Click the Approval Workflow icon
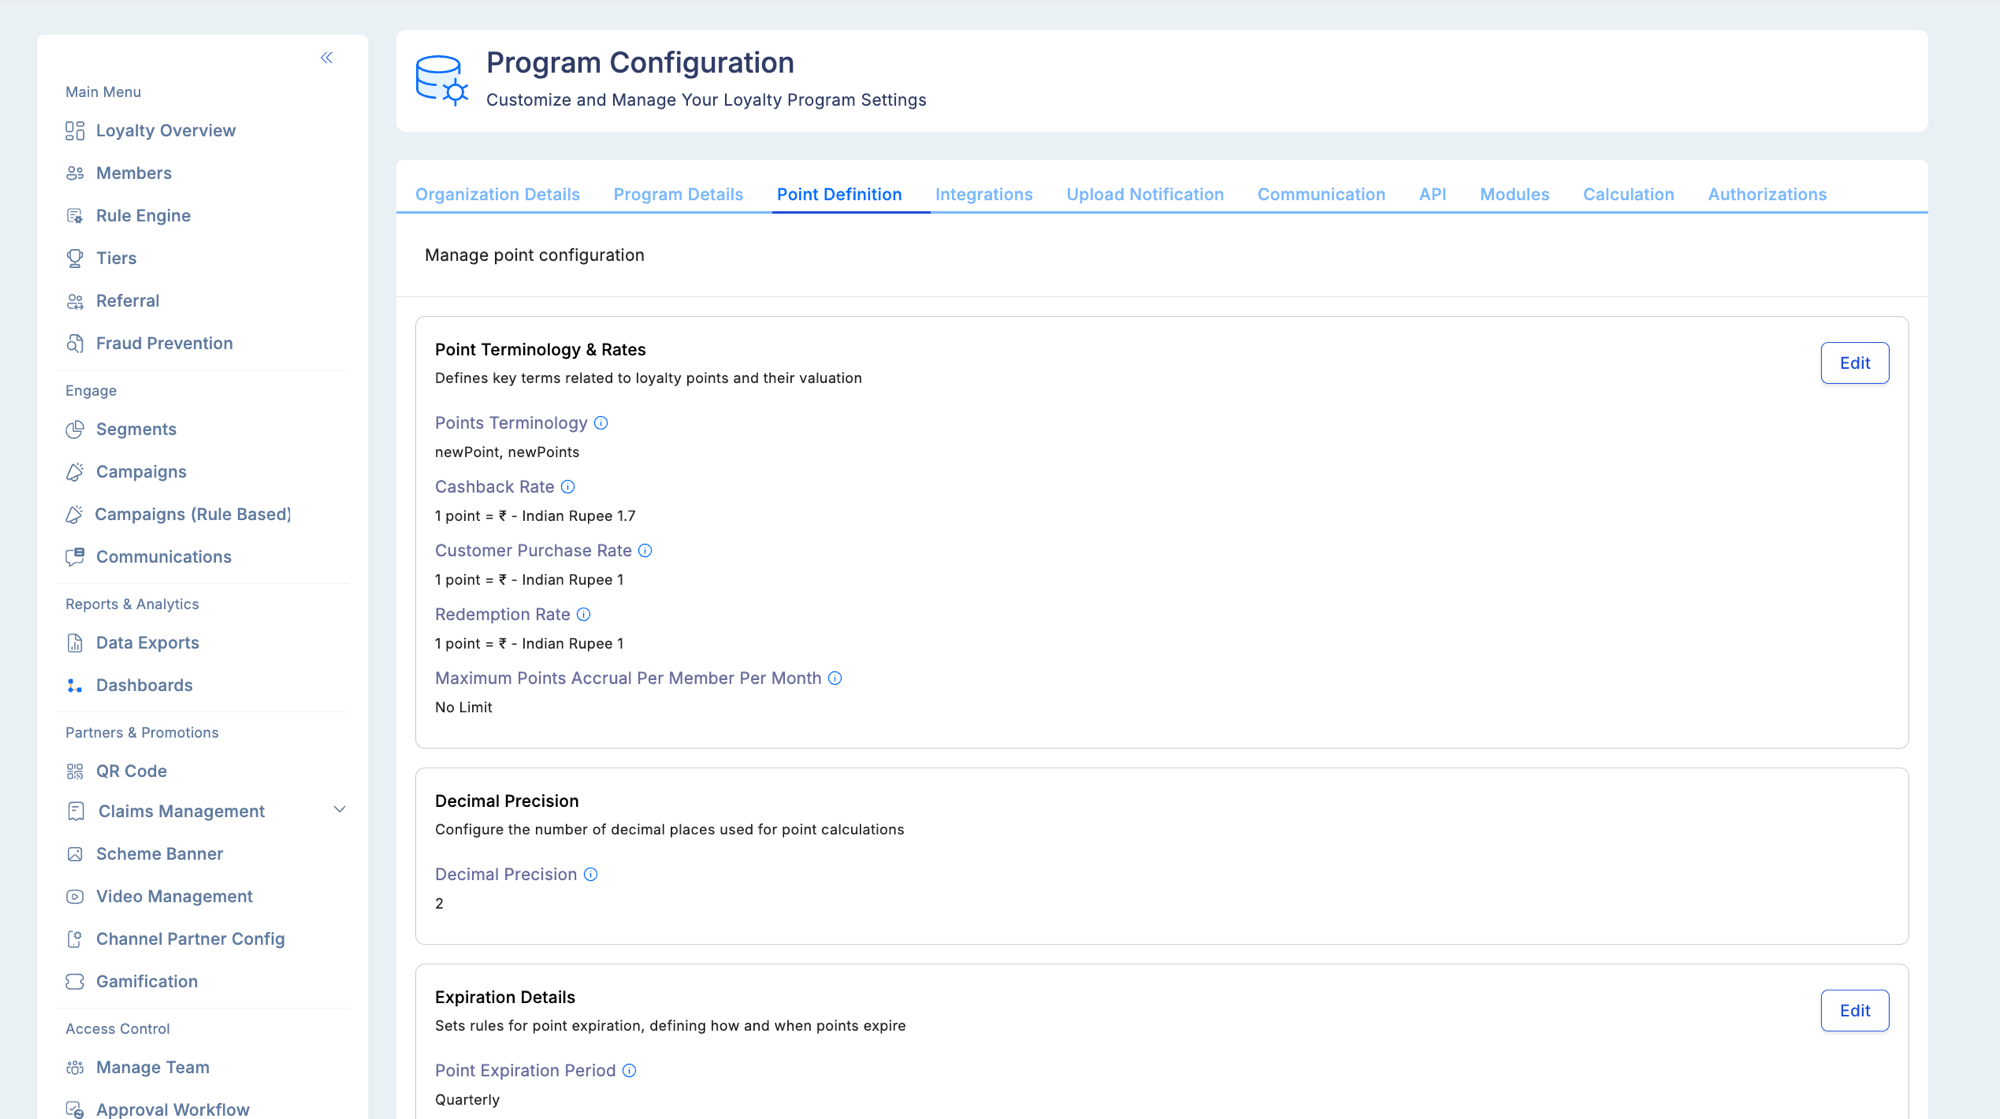The height and width of the screenshot is (1119, 2000). [x=75, y=1109]
